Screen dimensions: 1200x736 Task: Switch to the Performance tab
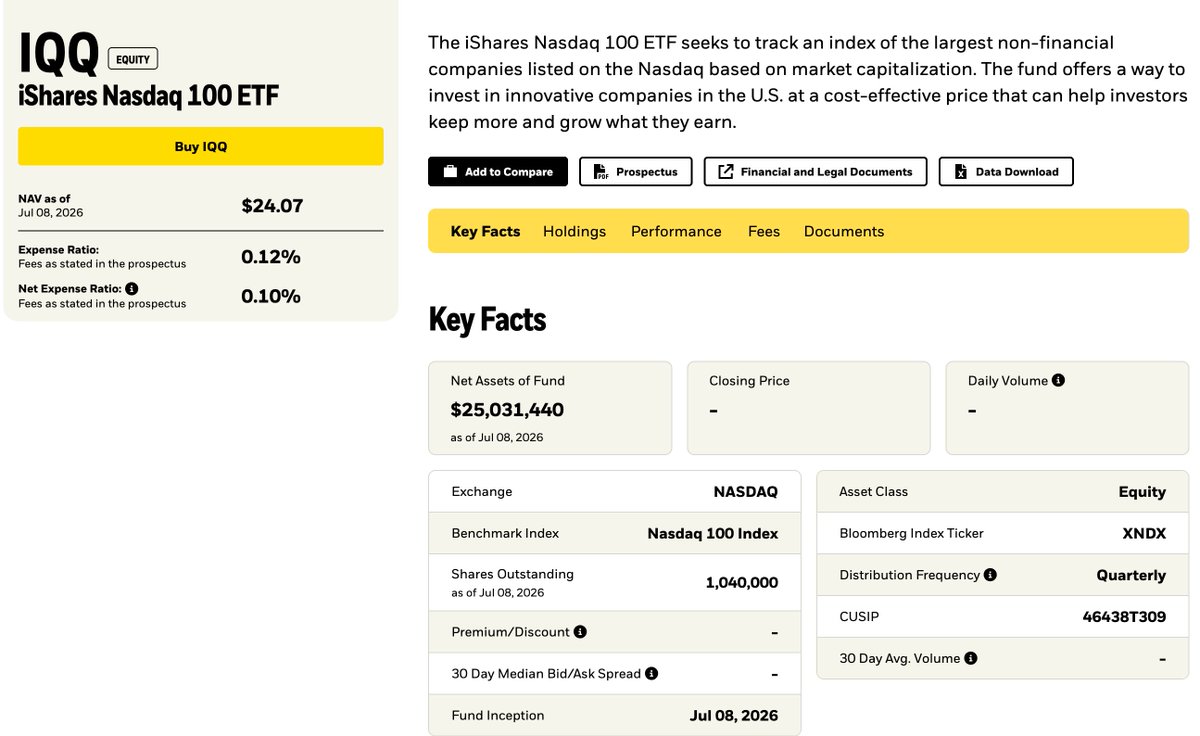tap(676, 231)
